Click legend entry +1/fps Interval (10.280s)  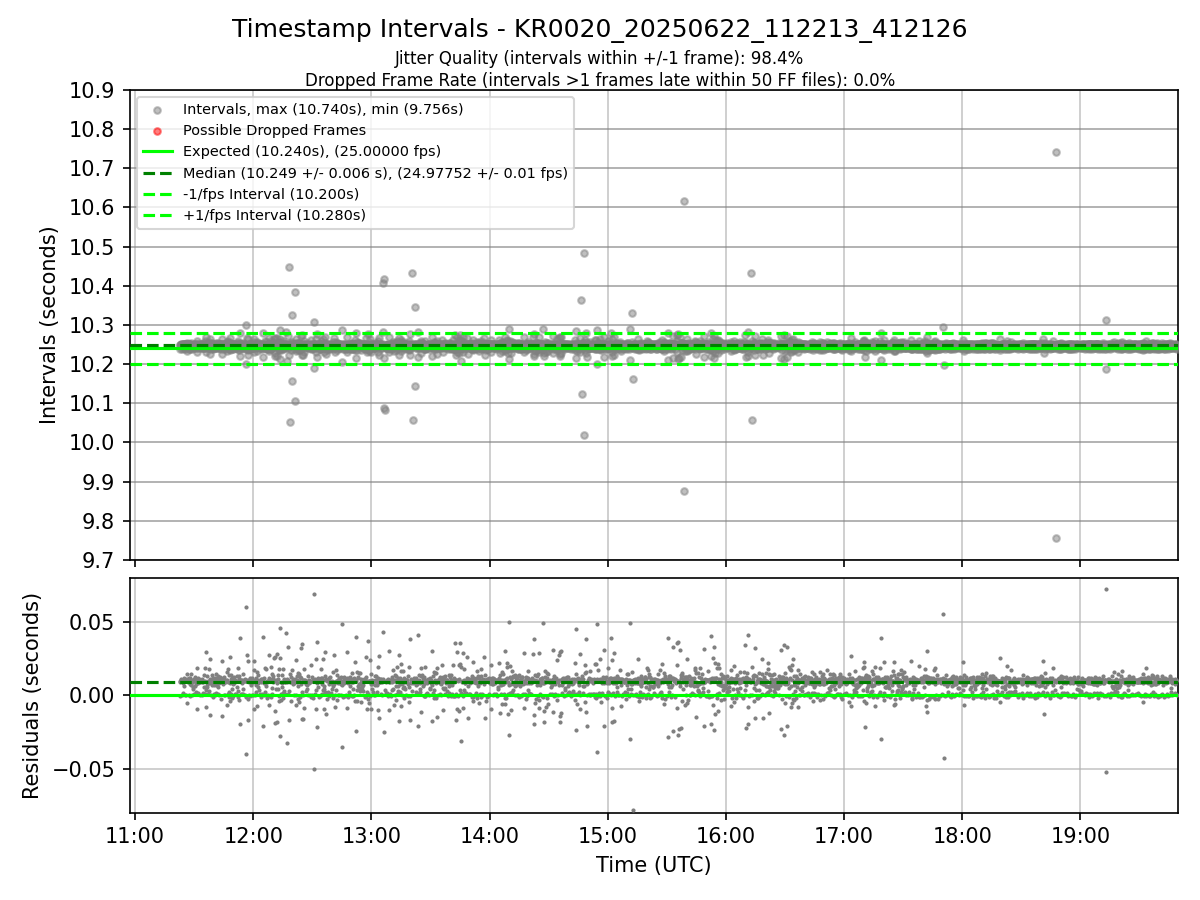[274, 215]
